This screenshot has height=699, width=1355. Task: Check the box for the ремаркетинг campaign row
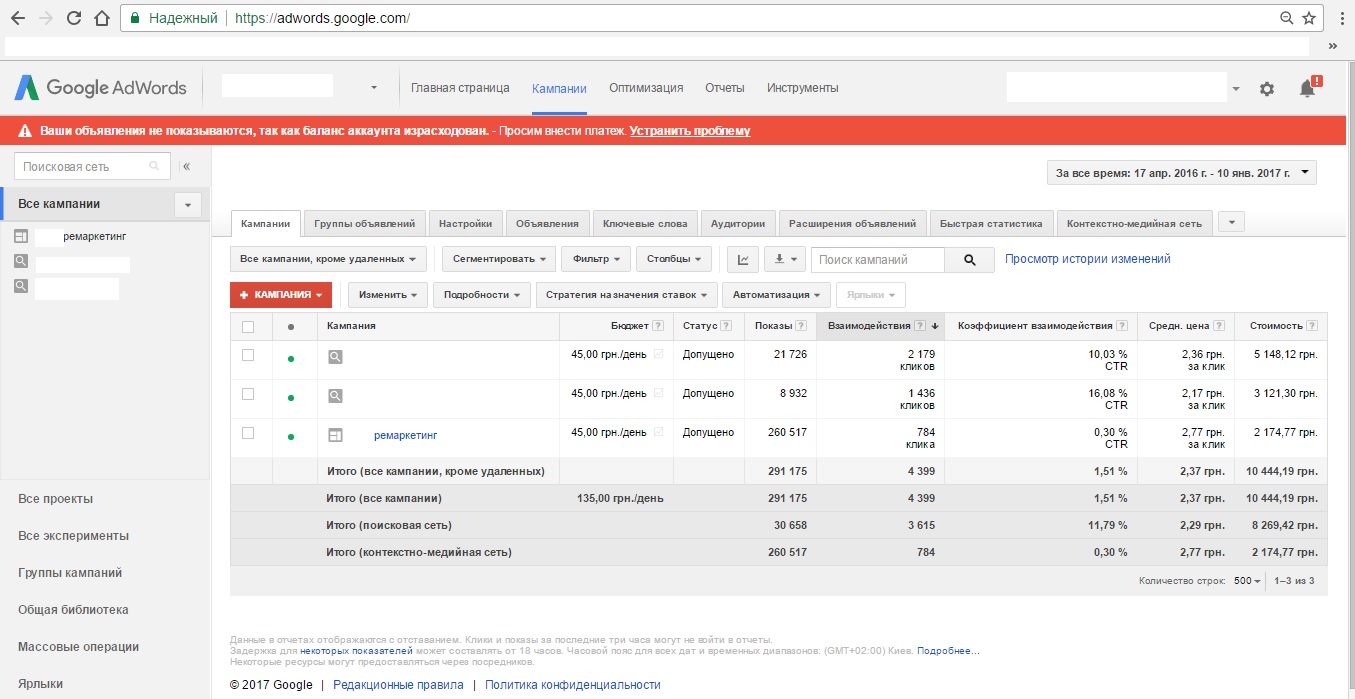tap(248, 433)
